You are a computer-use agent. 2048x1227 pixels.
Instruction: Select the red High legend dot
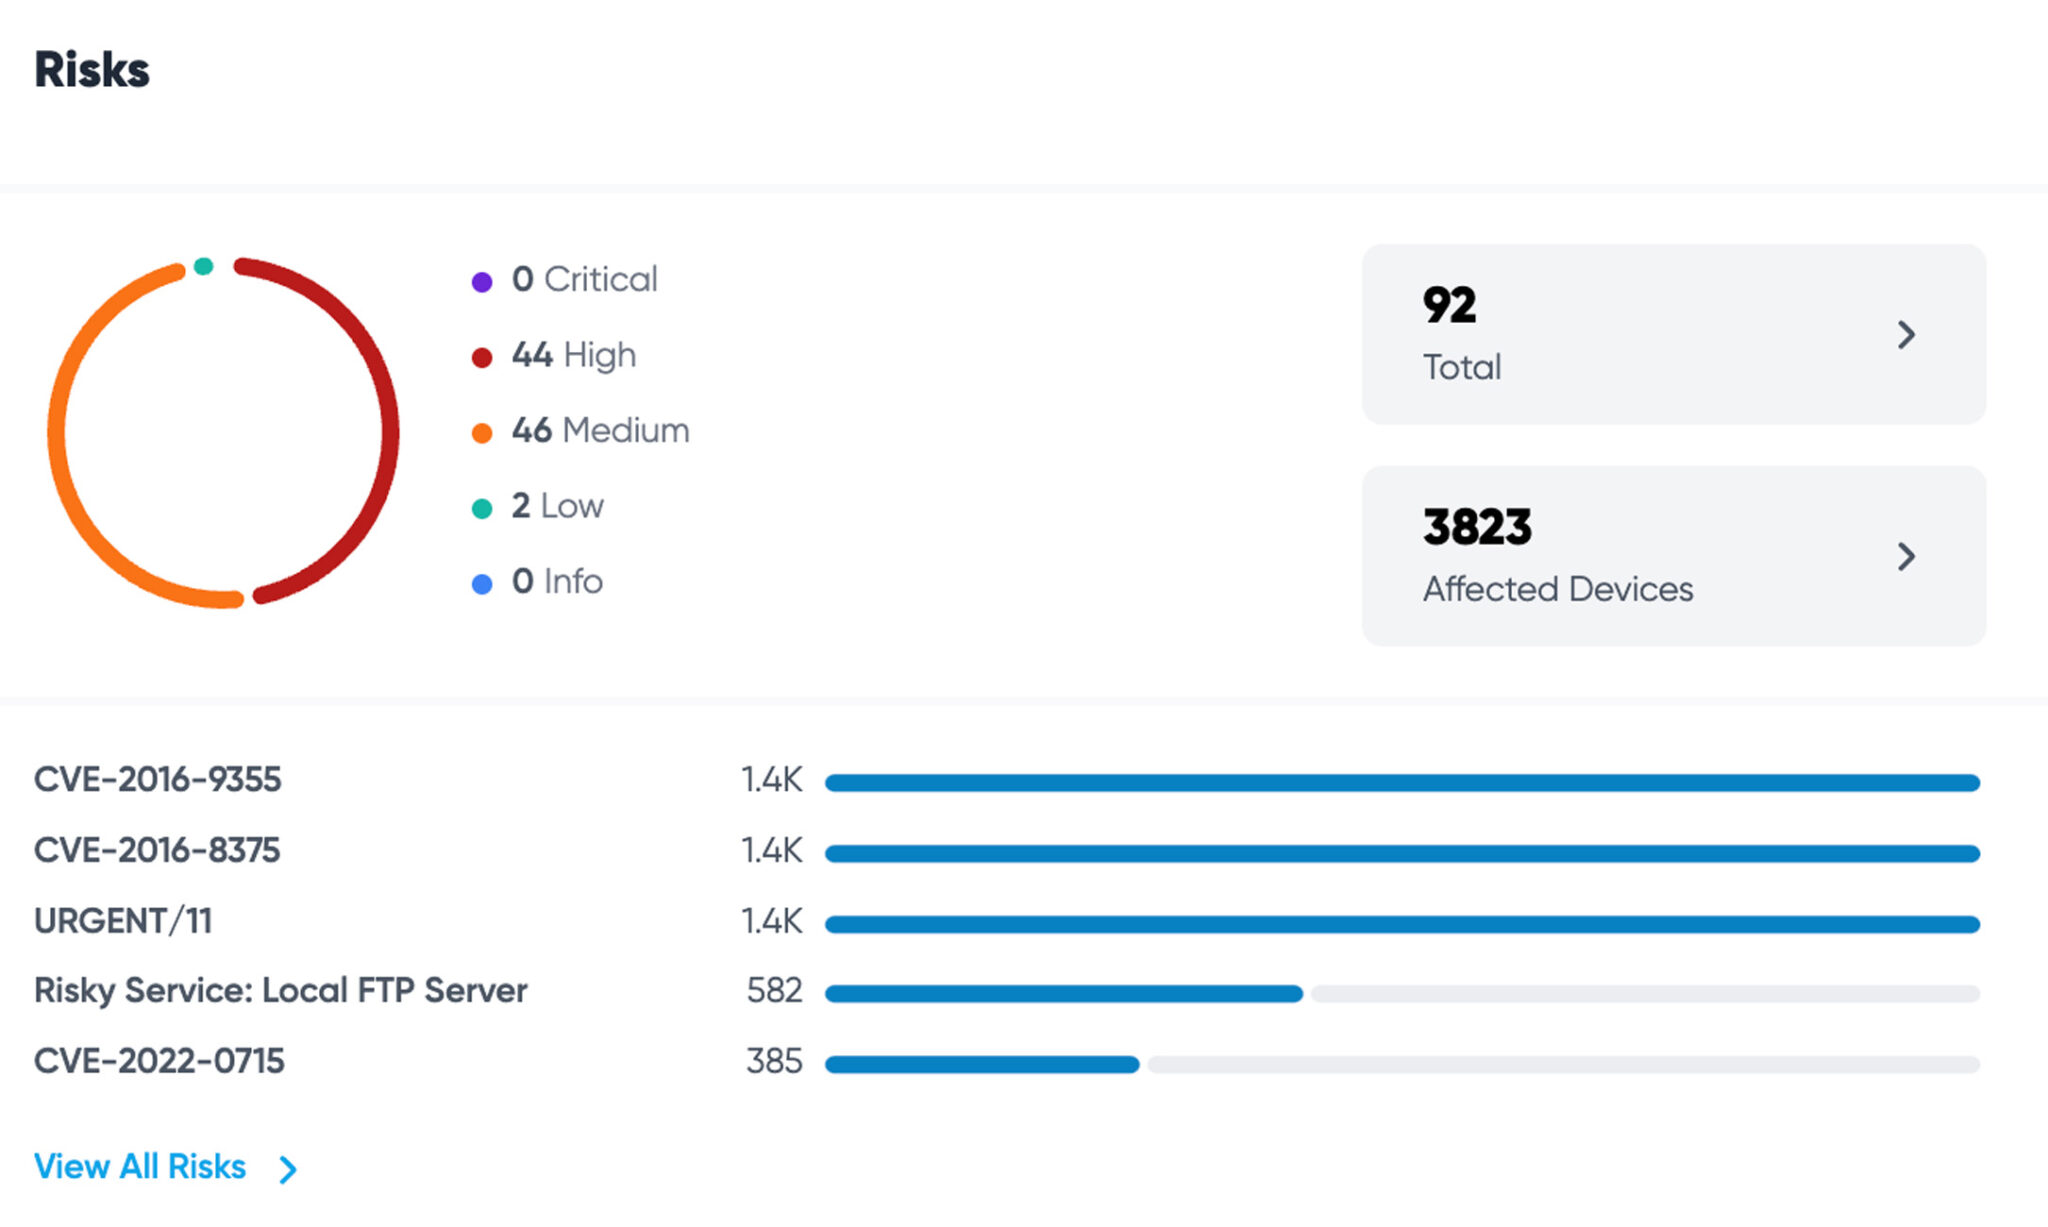point(482,357)
